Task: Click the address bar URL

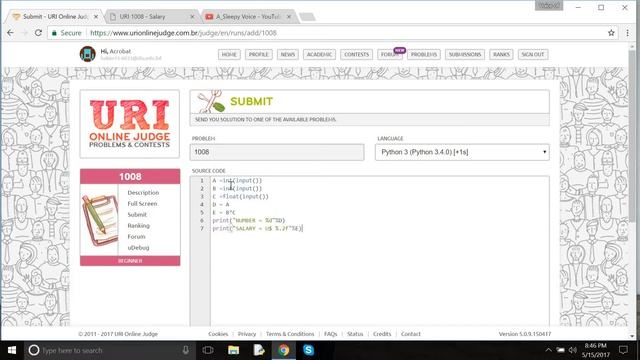Action: (x=183, y=33)
